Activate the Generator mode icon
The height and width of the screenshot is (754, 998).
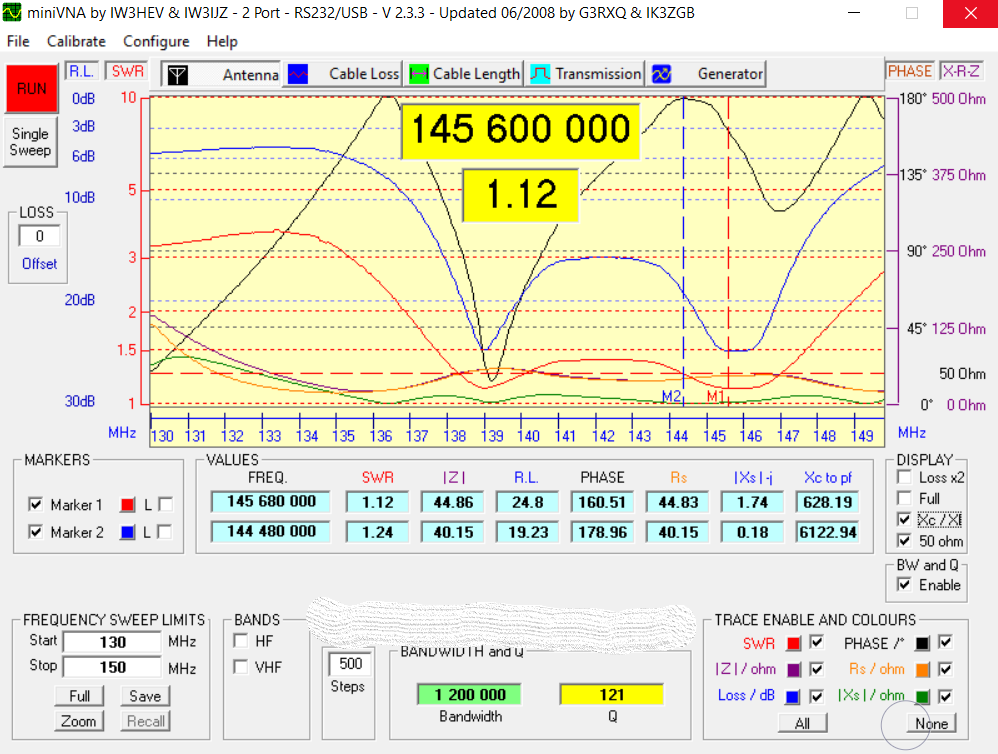coord(661,74)
